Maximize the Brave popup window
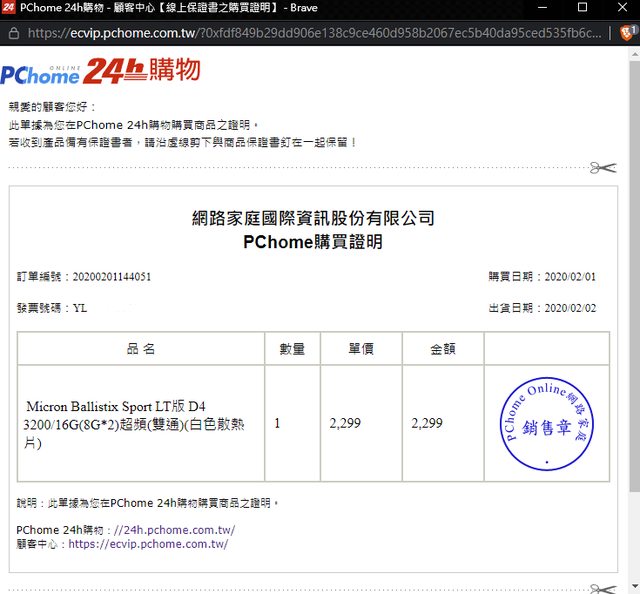This screenshot has width=640, height=594. pyautogui.click(x=581, y=8)
